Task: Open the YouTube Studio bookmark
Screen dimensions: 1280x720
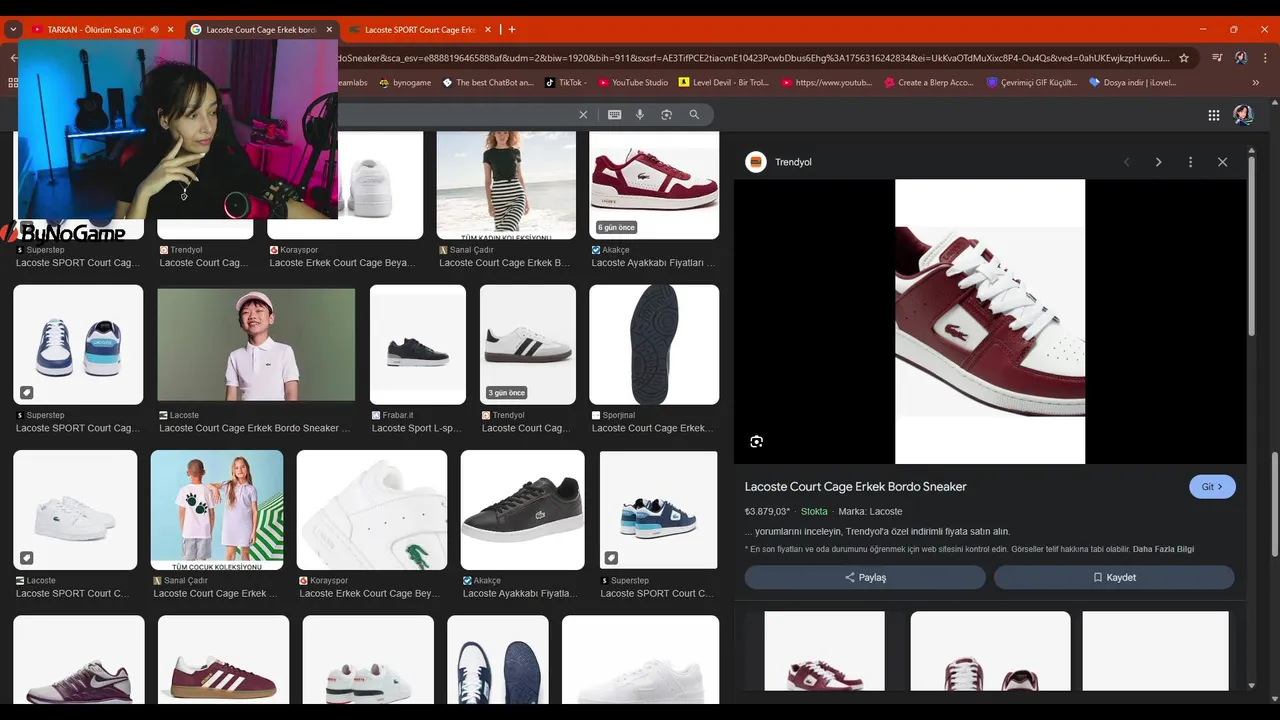Action: (633, 83)
